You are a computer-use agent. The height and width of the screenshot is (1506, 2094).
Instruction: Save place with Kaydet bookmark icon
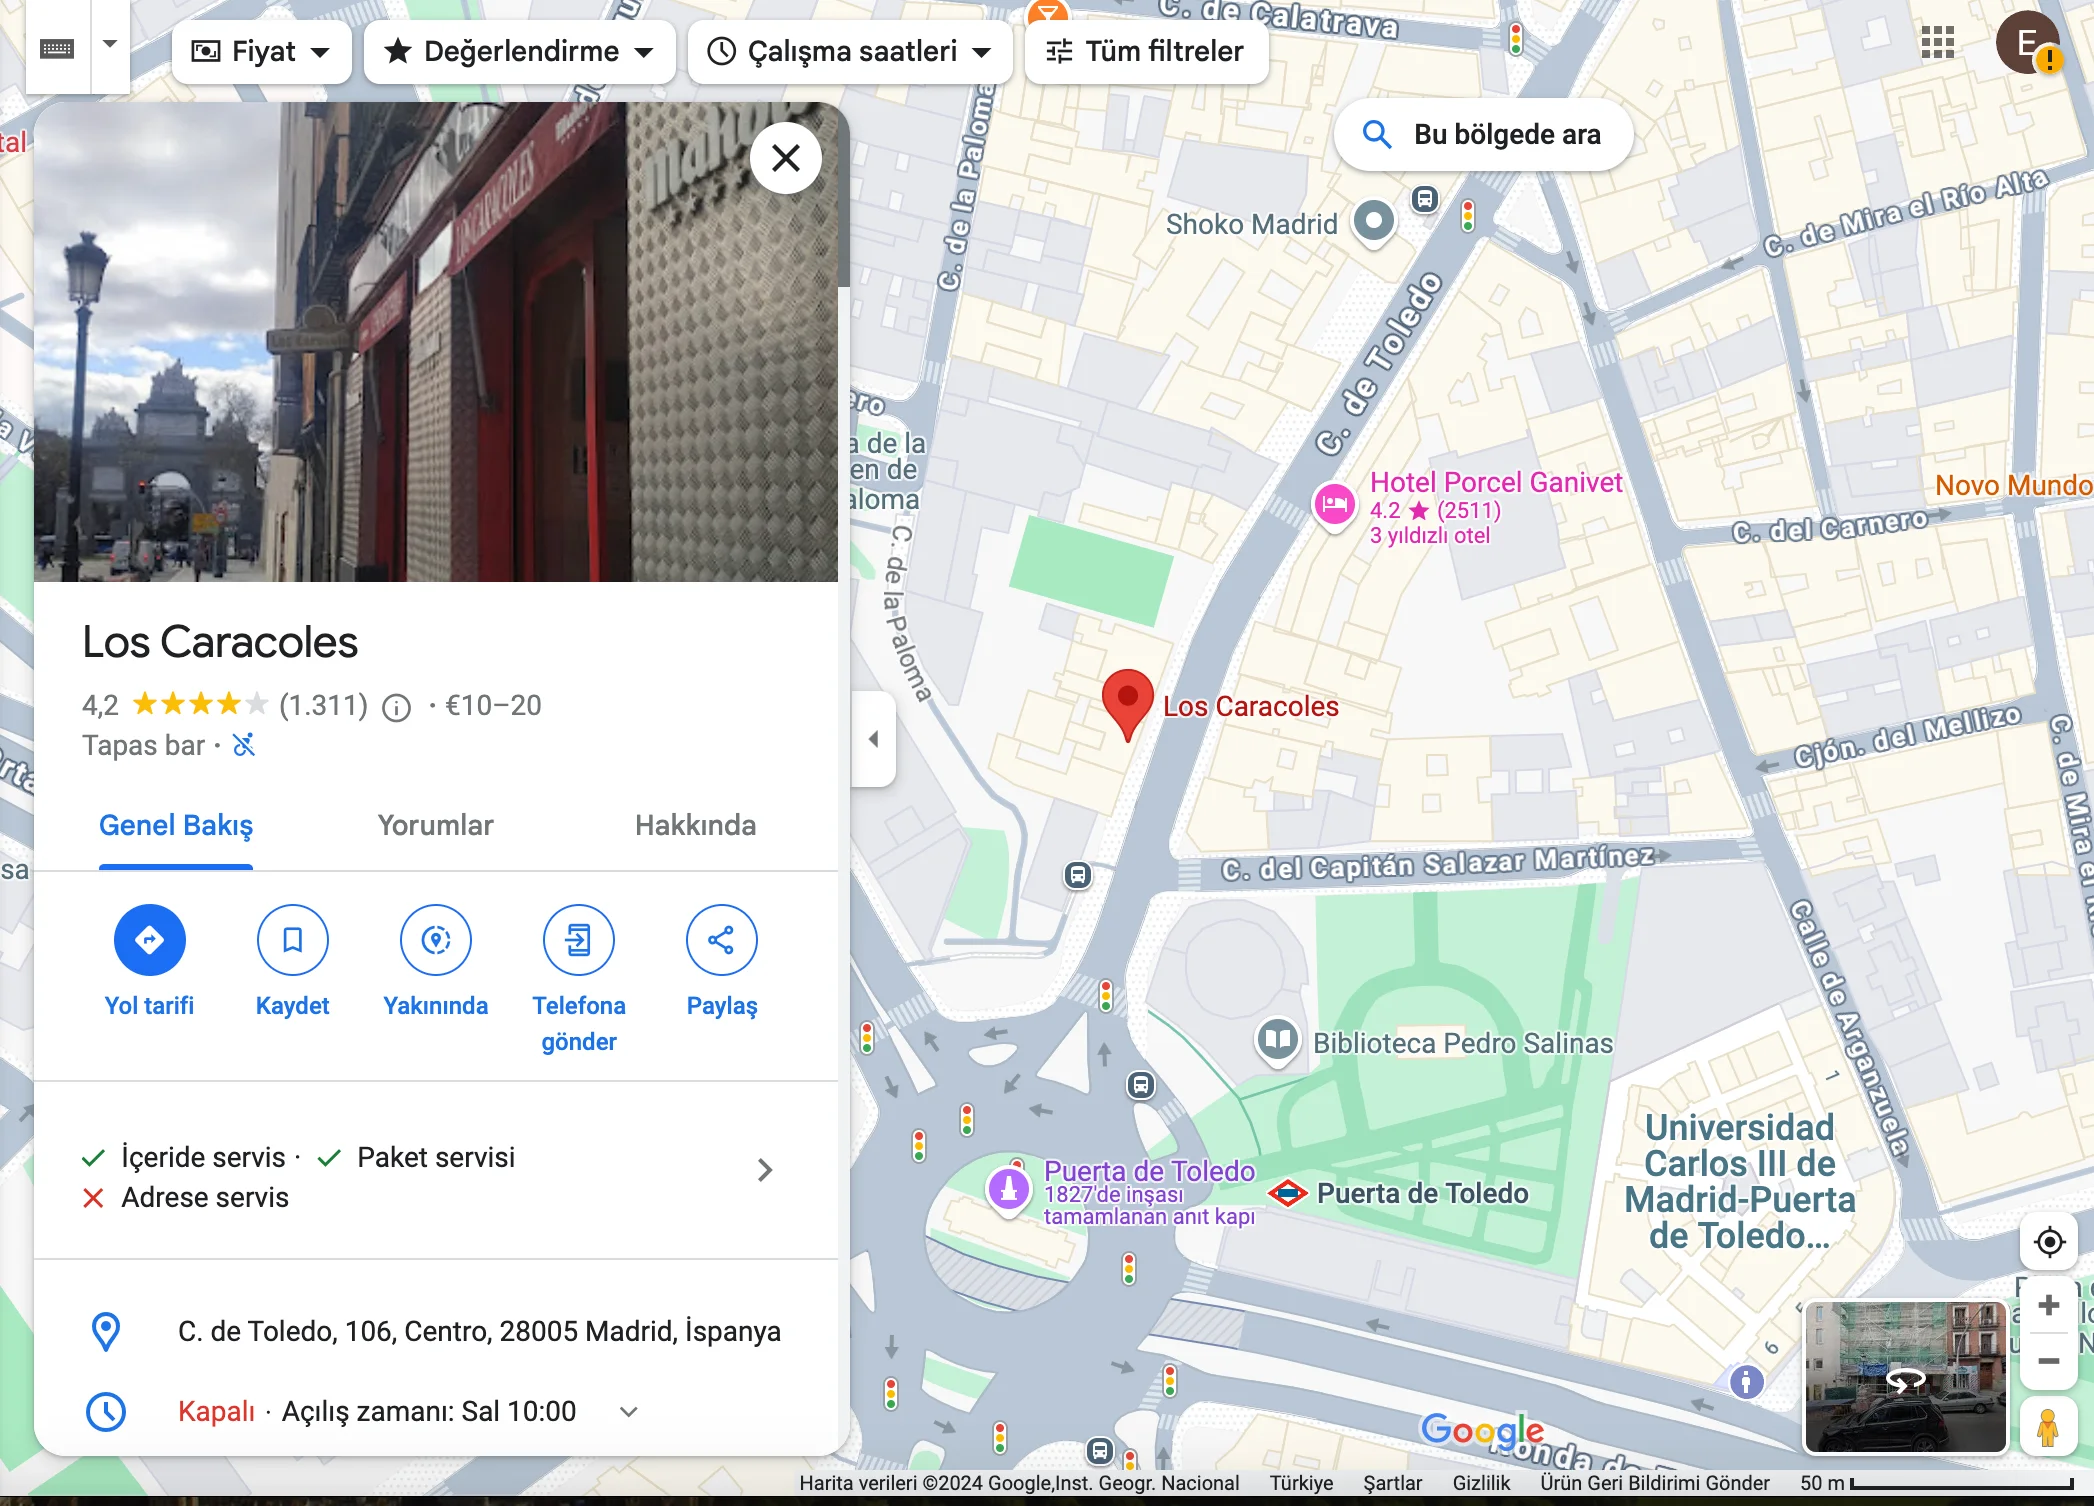pyautogui.click(x=293, y=940)
